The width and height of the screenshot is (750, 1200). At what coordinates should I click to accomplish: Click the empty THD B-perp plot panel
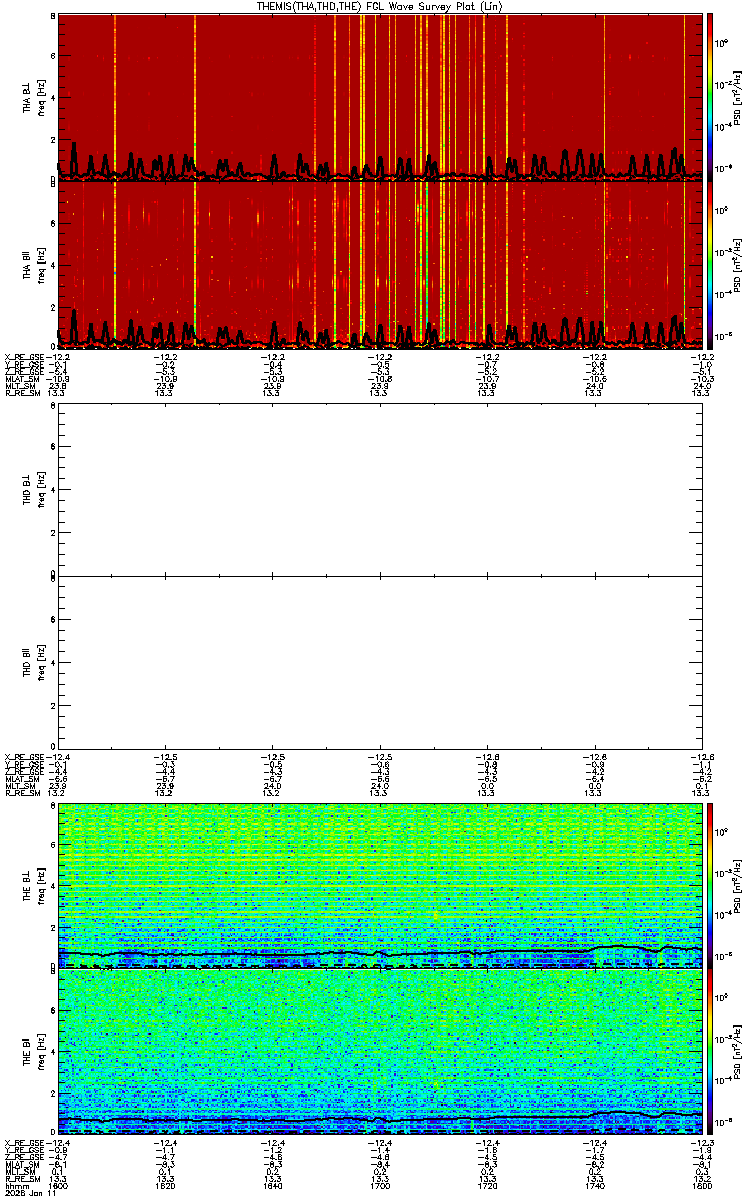point(380,491)
